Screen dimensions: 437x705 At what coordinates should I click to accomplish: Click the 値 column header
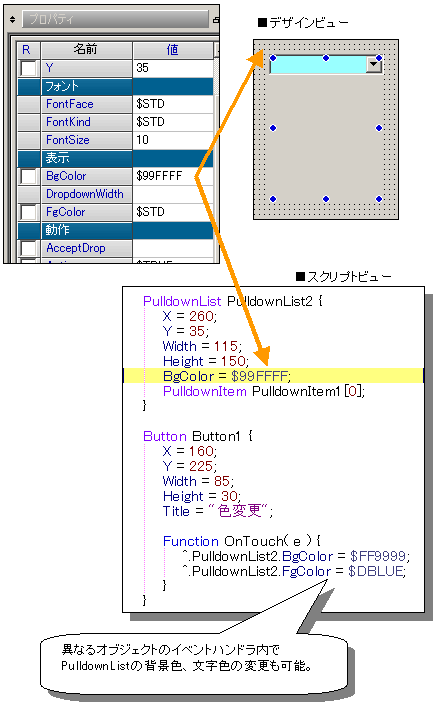click(x=173, y=50)
